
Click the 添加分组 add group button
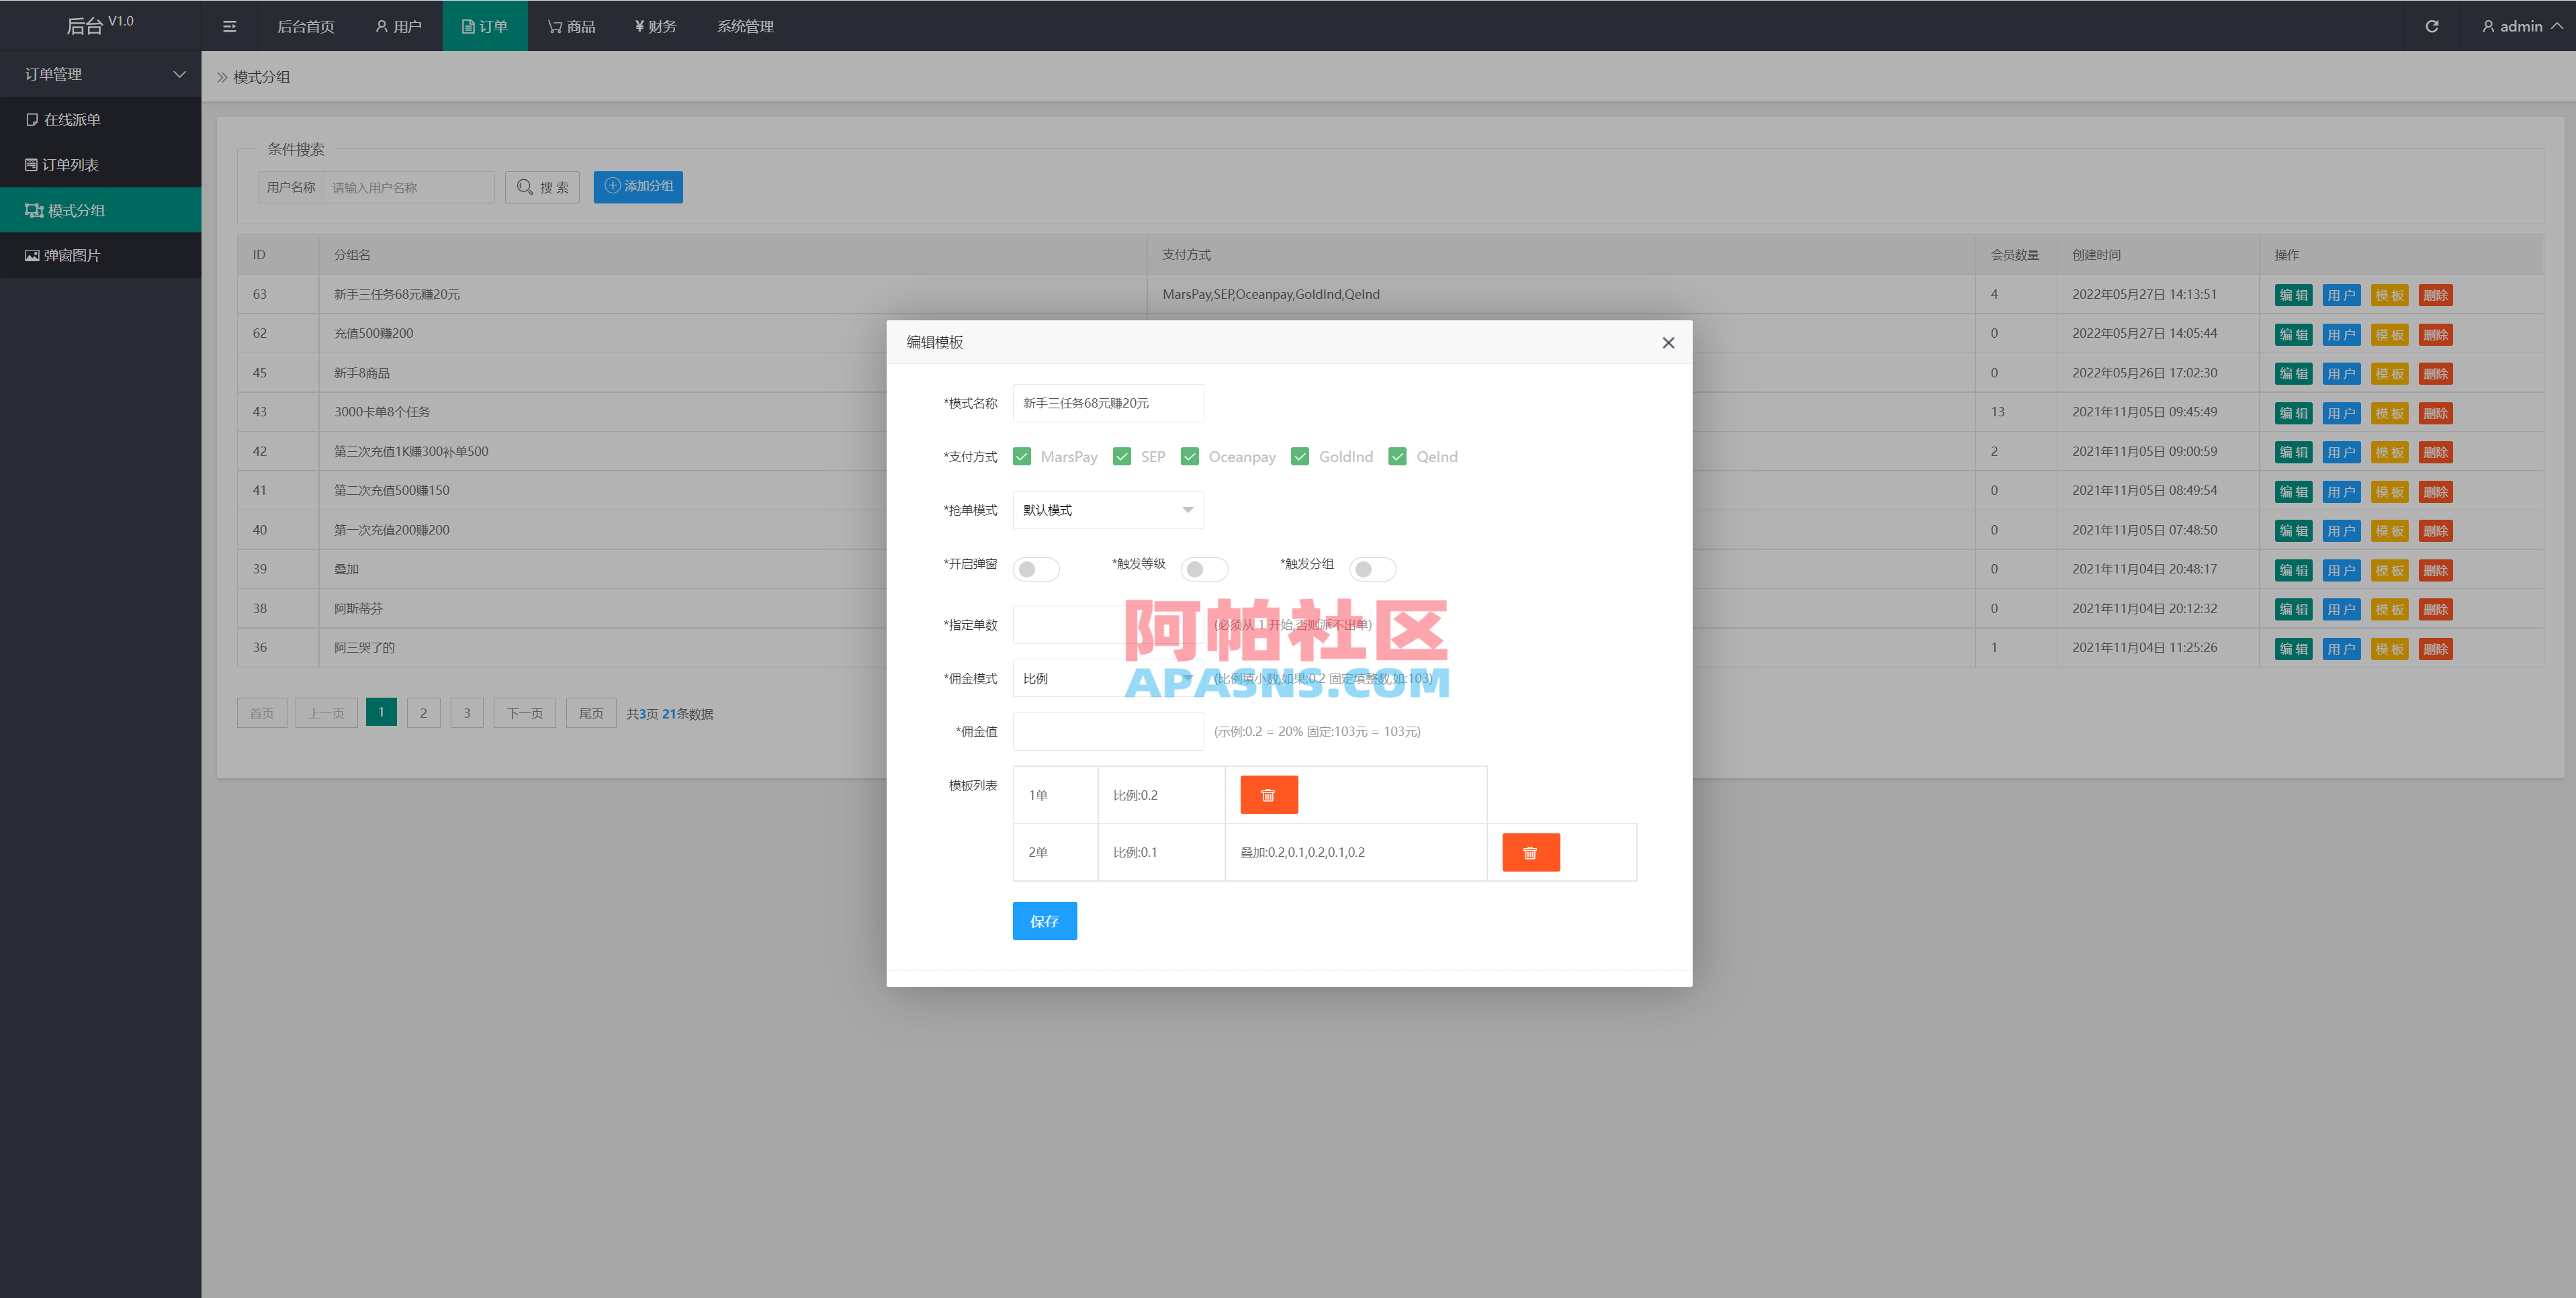pos(638,186)
